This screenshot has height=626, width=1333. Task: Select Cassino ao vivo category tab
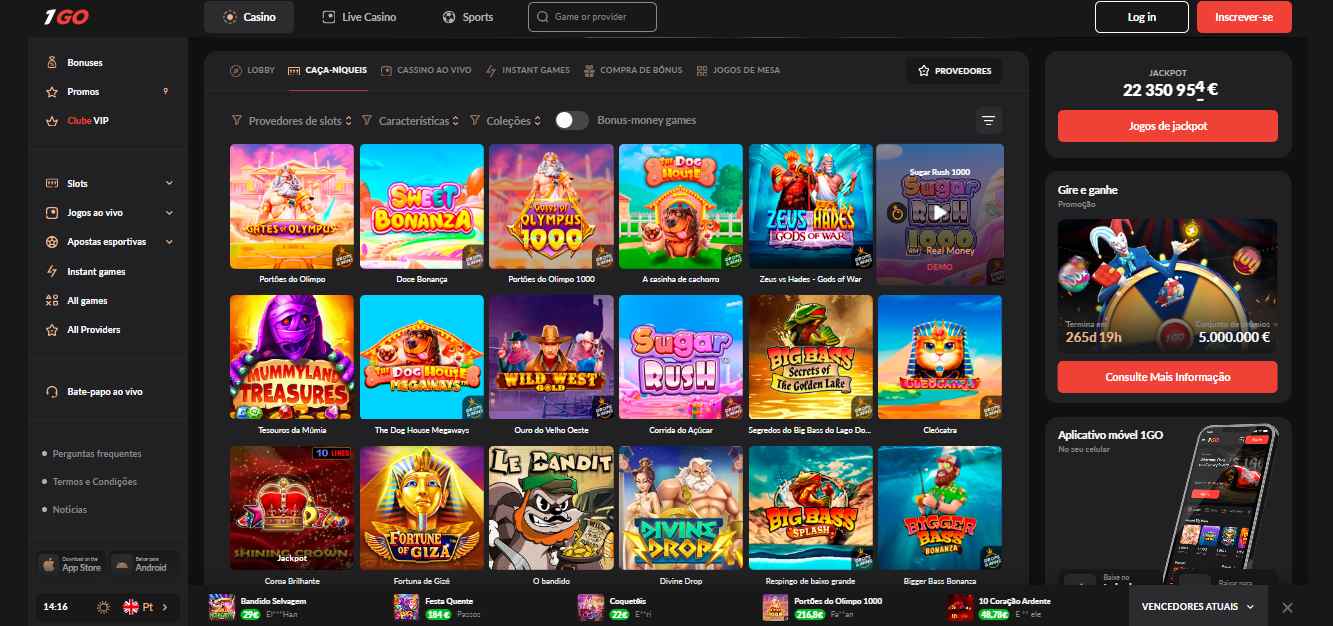click(426, 71)
